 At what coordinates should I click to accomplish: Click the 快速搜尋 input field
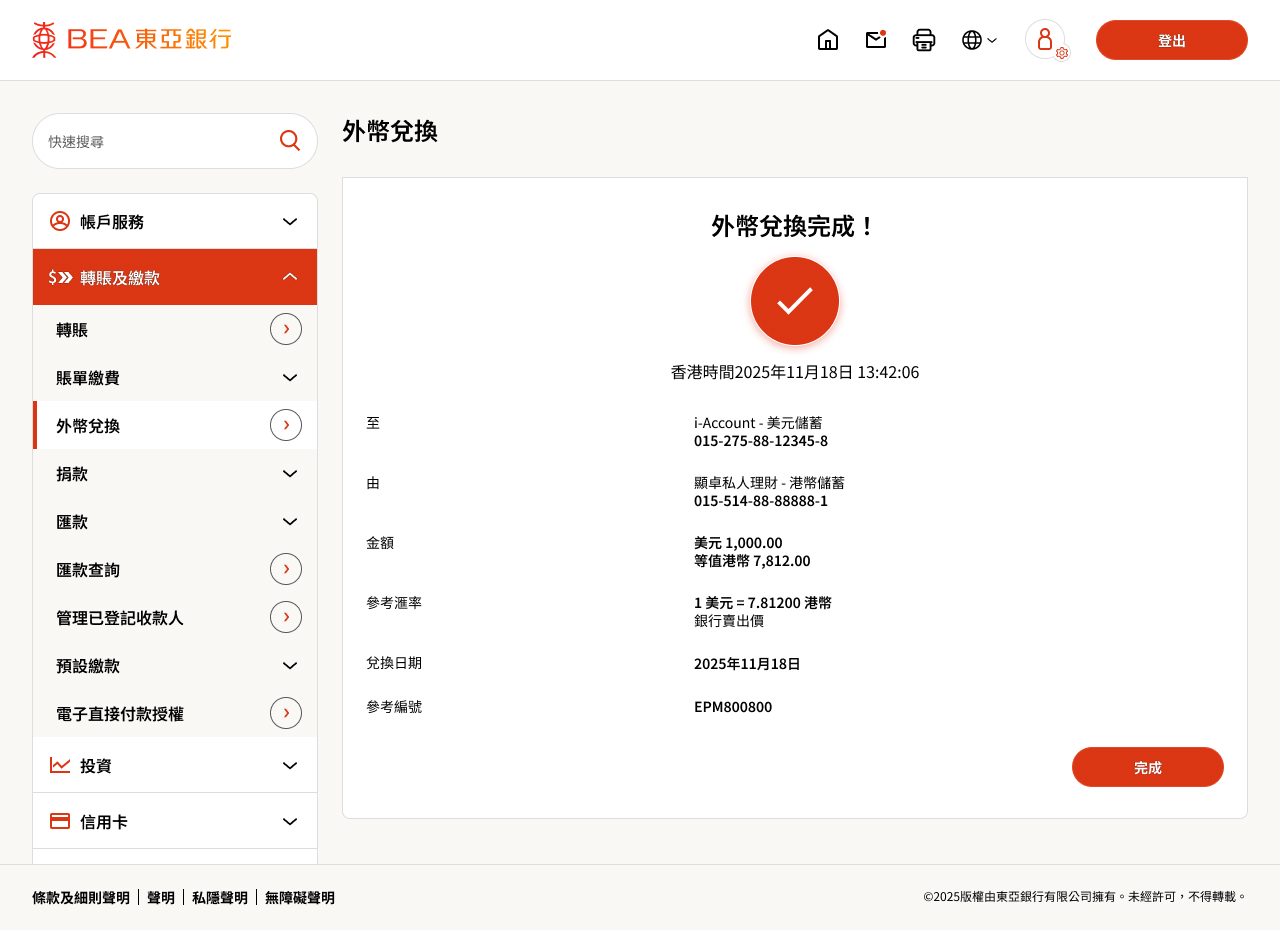click(x=150, y=140)
